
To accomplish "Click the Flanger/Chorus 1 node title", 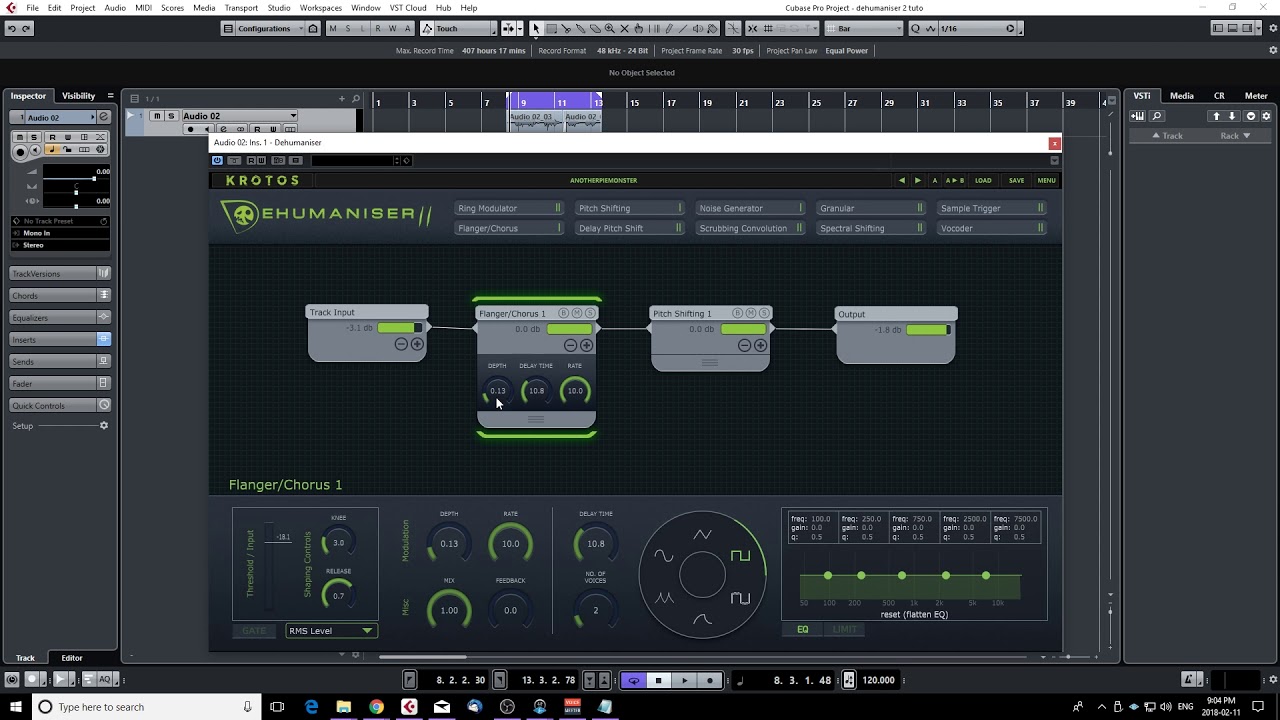I will [511, 314].
